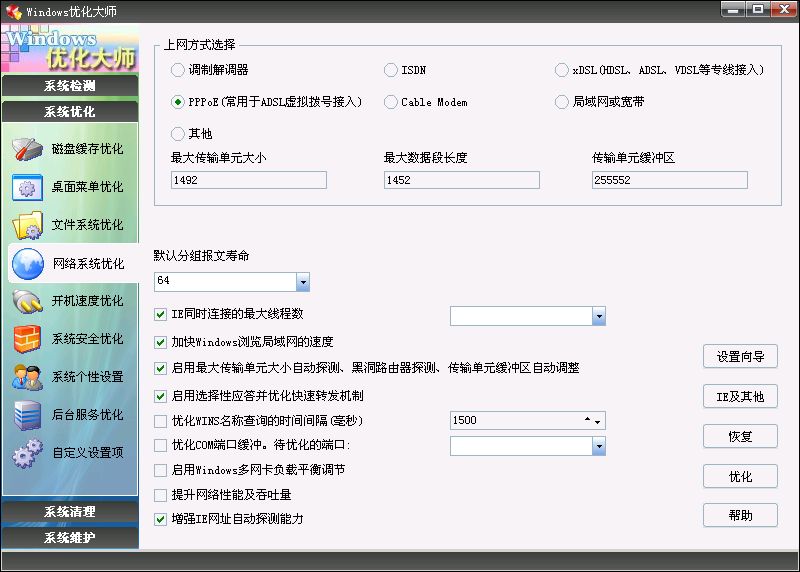Open 开机速度优化 page label

(87, 301)
